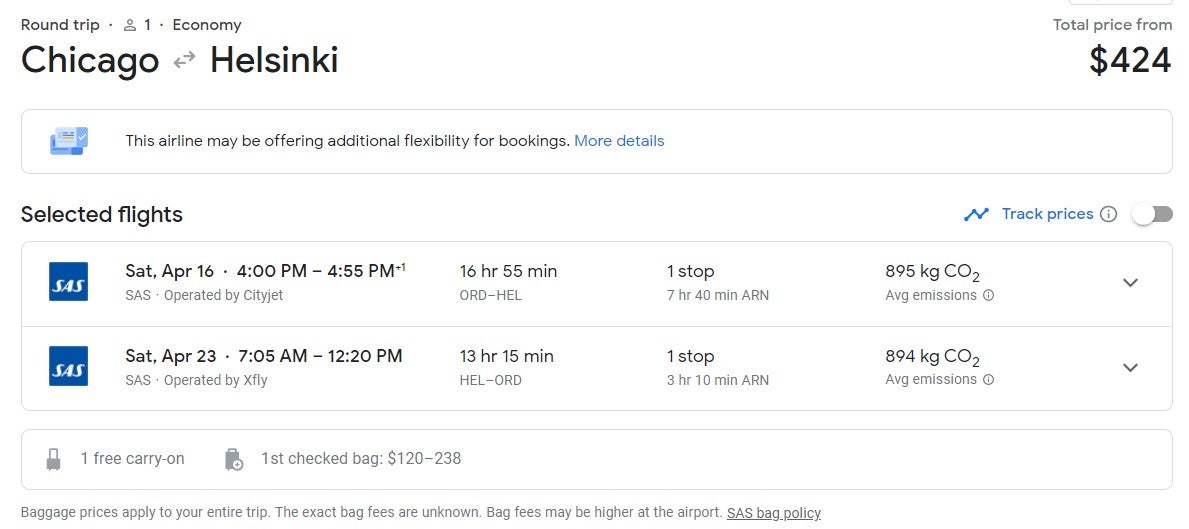Image resolution: width=1189 pixels, height=529 pixels.
Task: Expand the Apr 23 return flight details
Action: pos(1130,368)
